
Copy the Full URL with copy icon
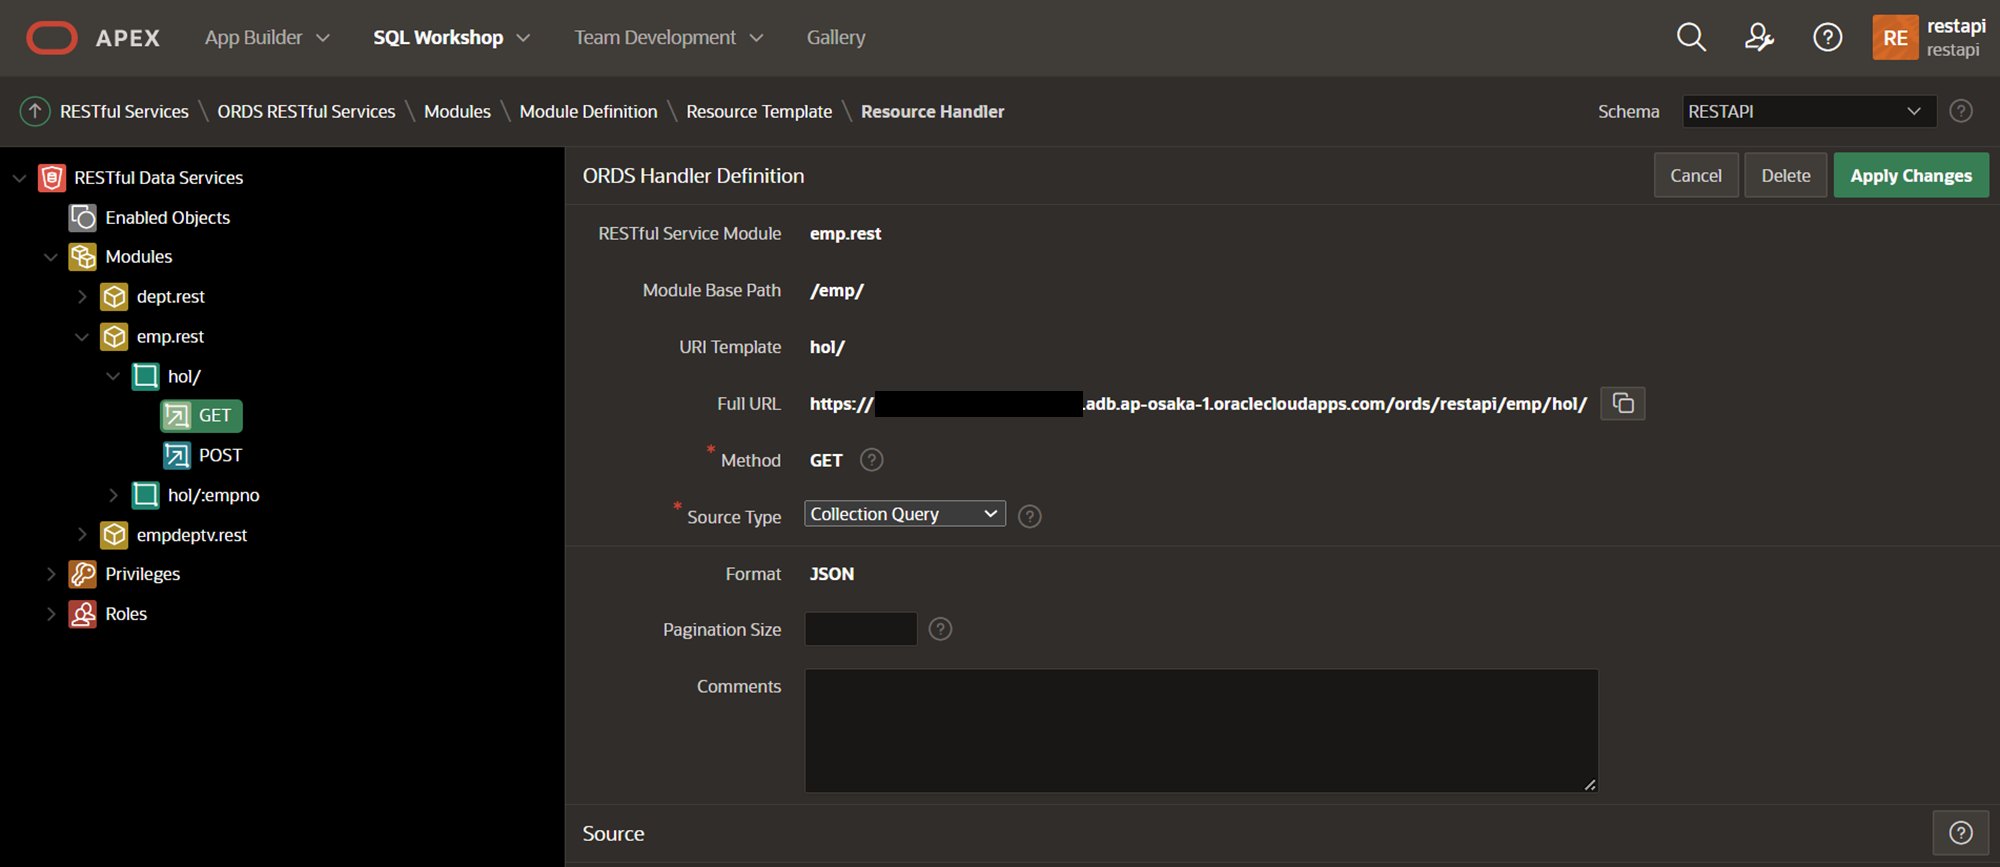1622,403
